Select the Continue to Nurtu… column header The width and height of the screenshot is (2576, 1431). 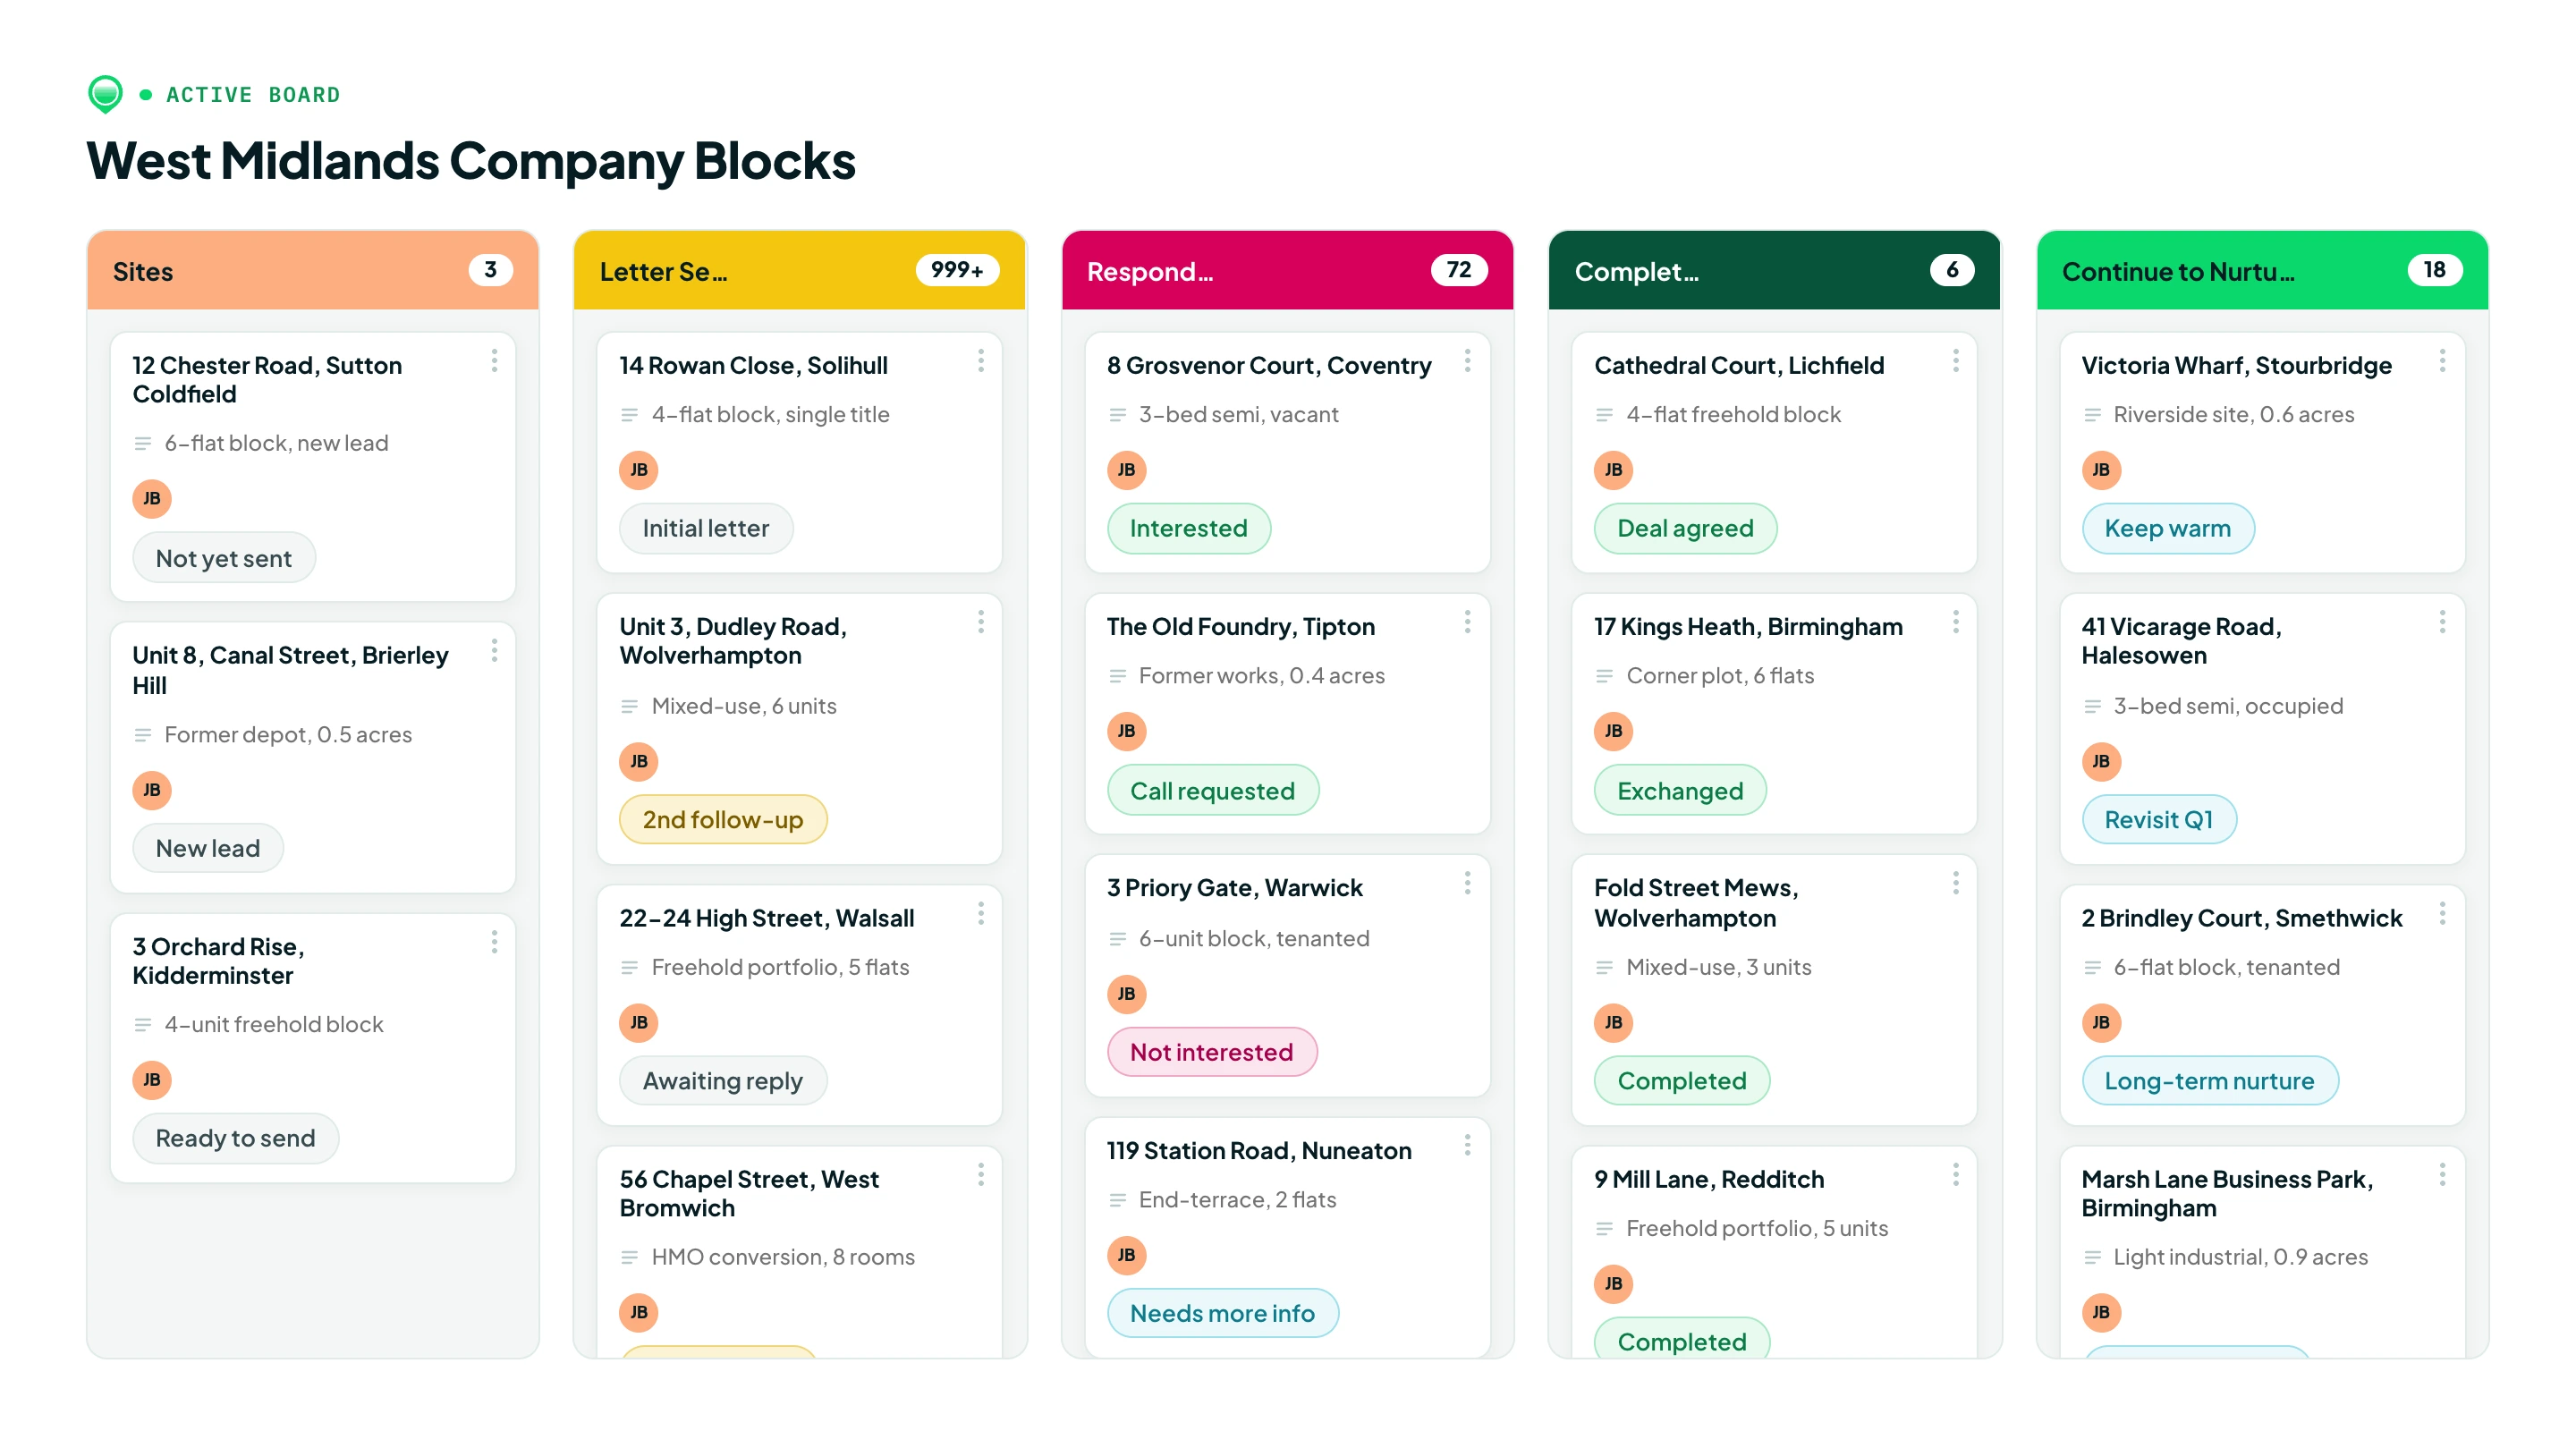pyautogui.click(x=2262, y=270)
